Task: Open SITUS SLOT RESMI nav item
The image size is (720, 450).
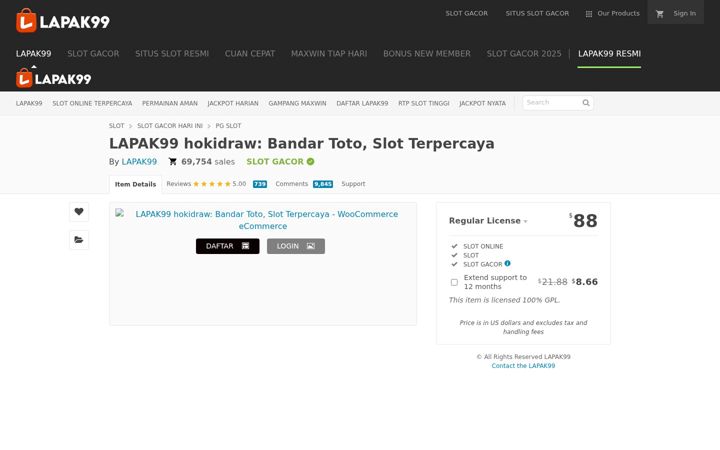Action: [172, 54]
